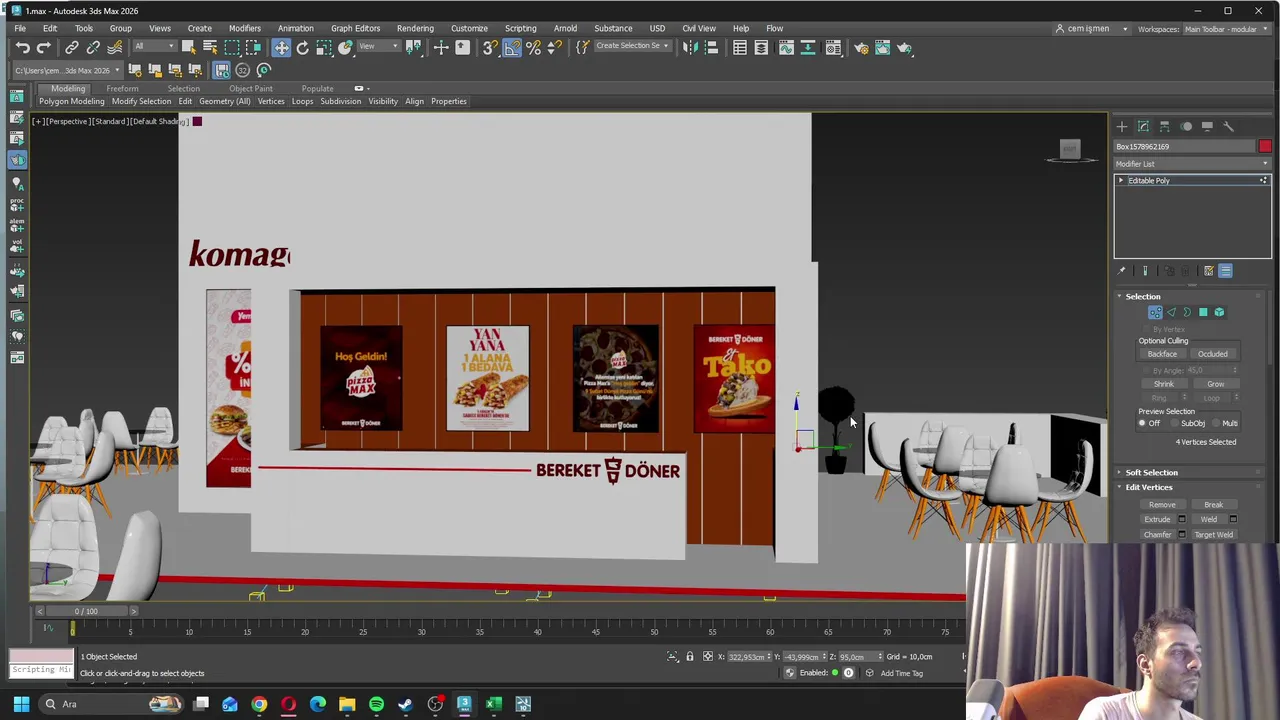Click the Render Production teapot icon
This screenshot has height=720, width=1280.
pyautogui.click(x=904, y=48)
